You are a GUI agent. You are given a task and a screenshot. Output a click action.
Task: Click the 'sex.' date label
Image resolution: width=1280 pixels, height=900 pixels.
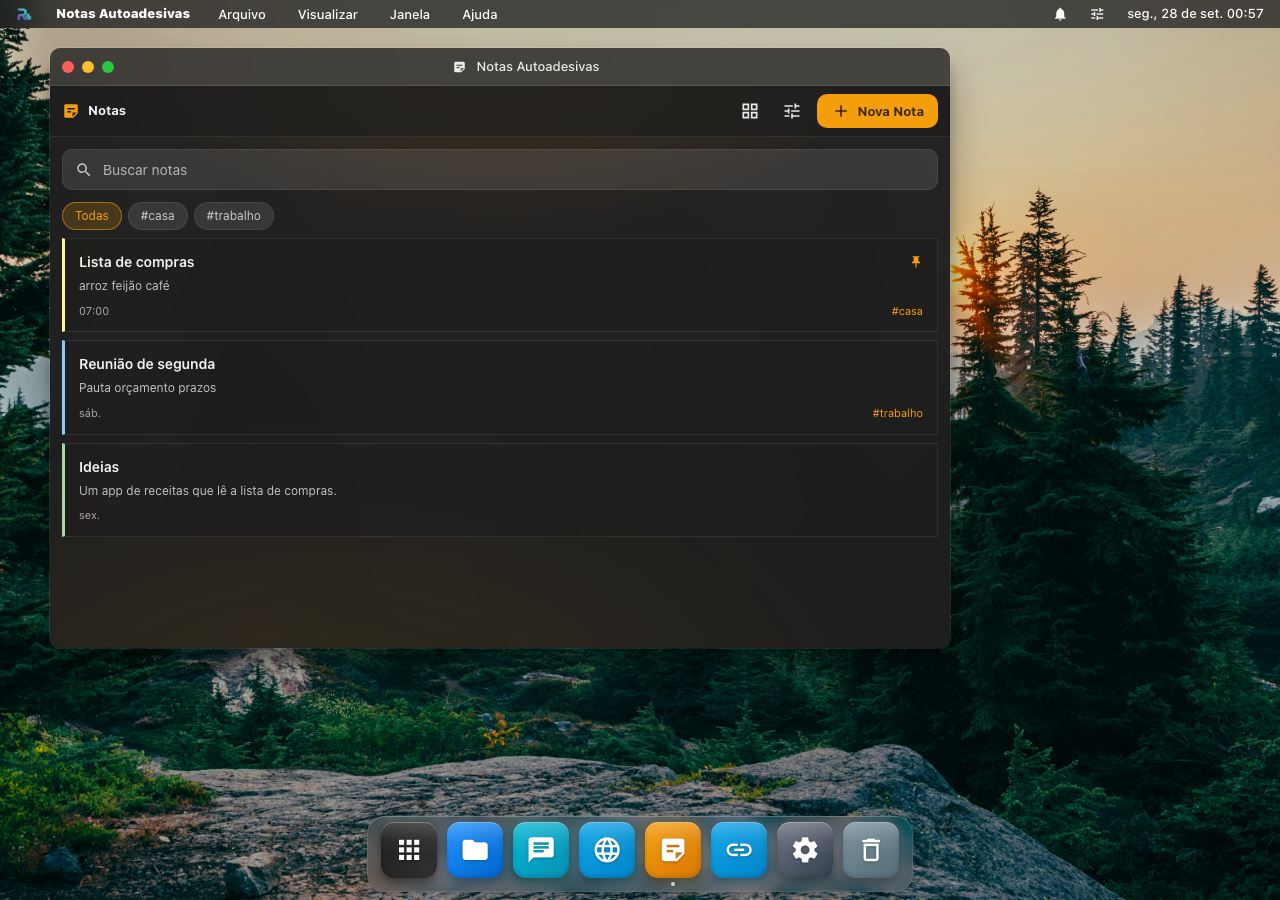89,516
